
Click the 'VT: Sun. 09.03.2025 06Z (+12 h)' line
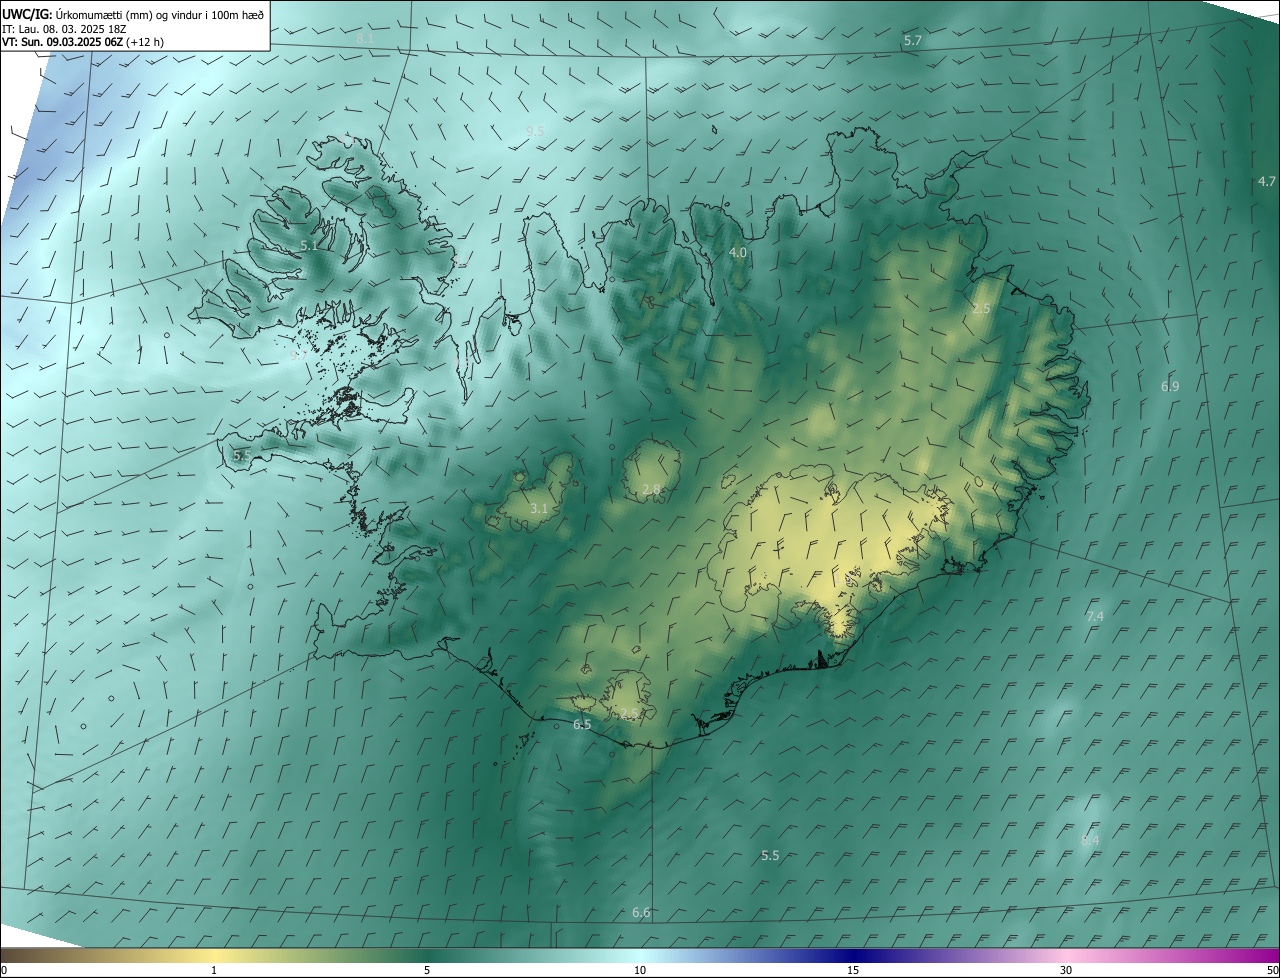click(x=83, y=42)
